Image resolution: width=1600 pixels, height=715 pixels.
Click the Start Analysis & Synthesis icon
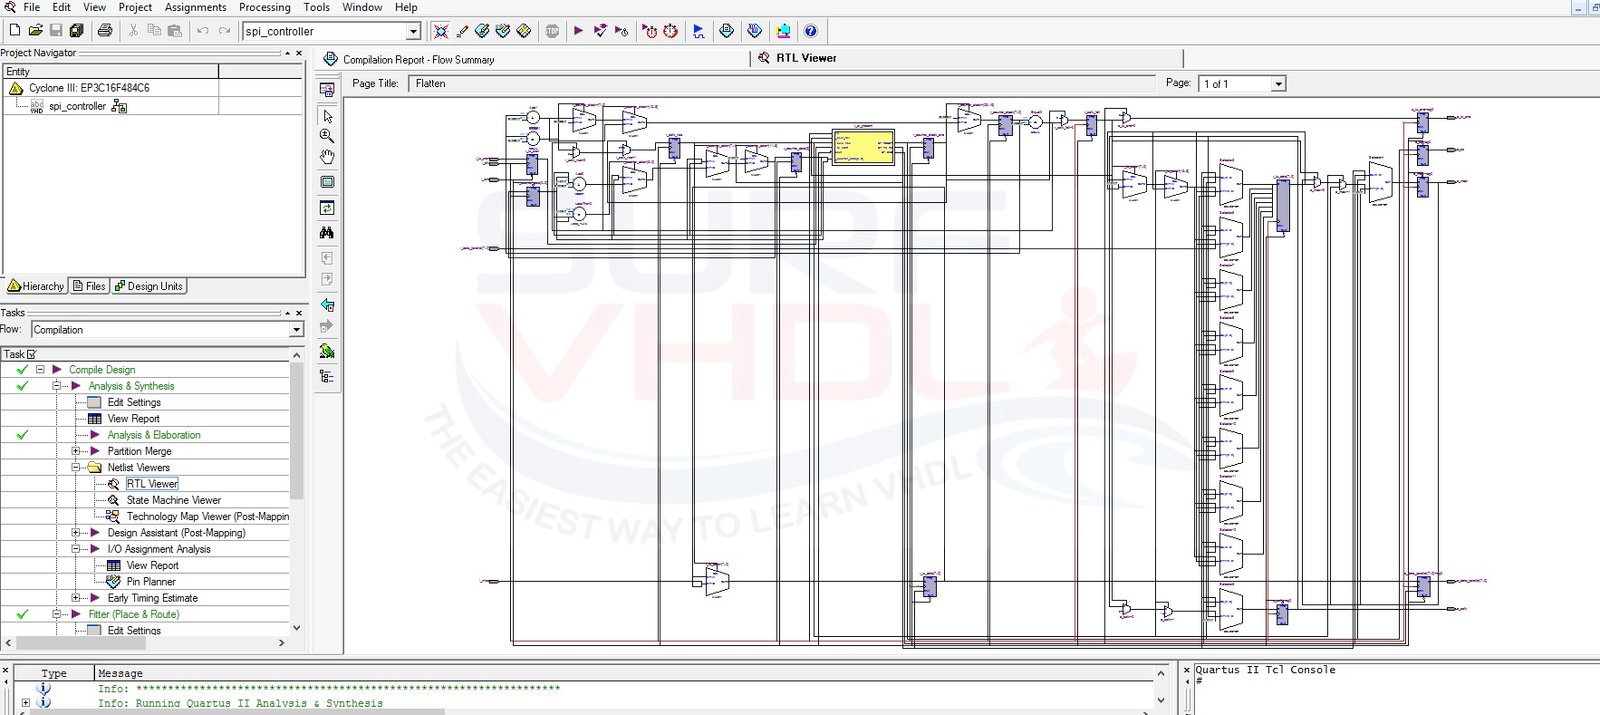(600, 31)
